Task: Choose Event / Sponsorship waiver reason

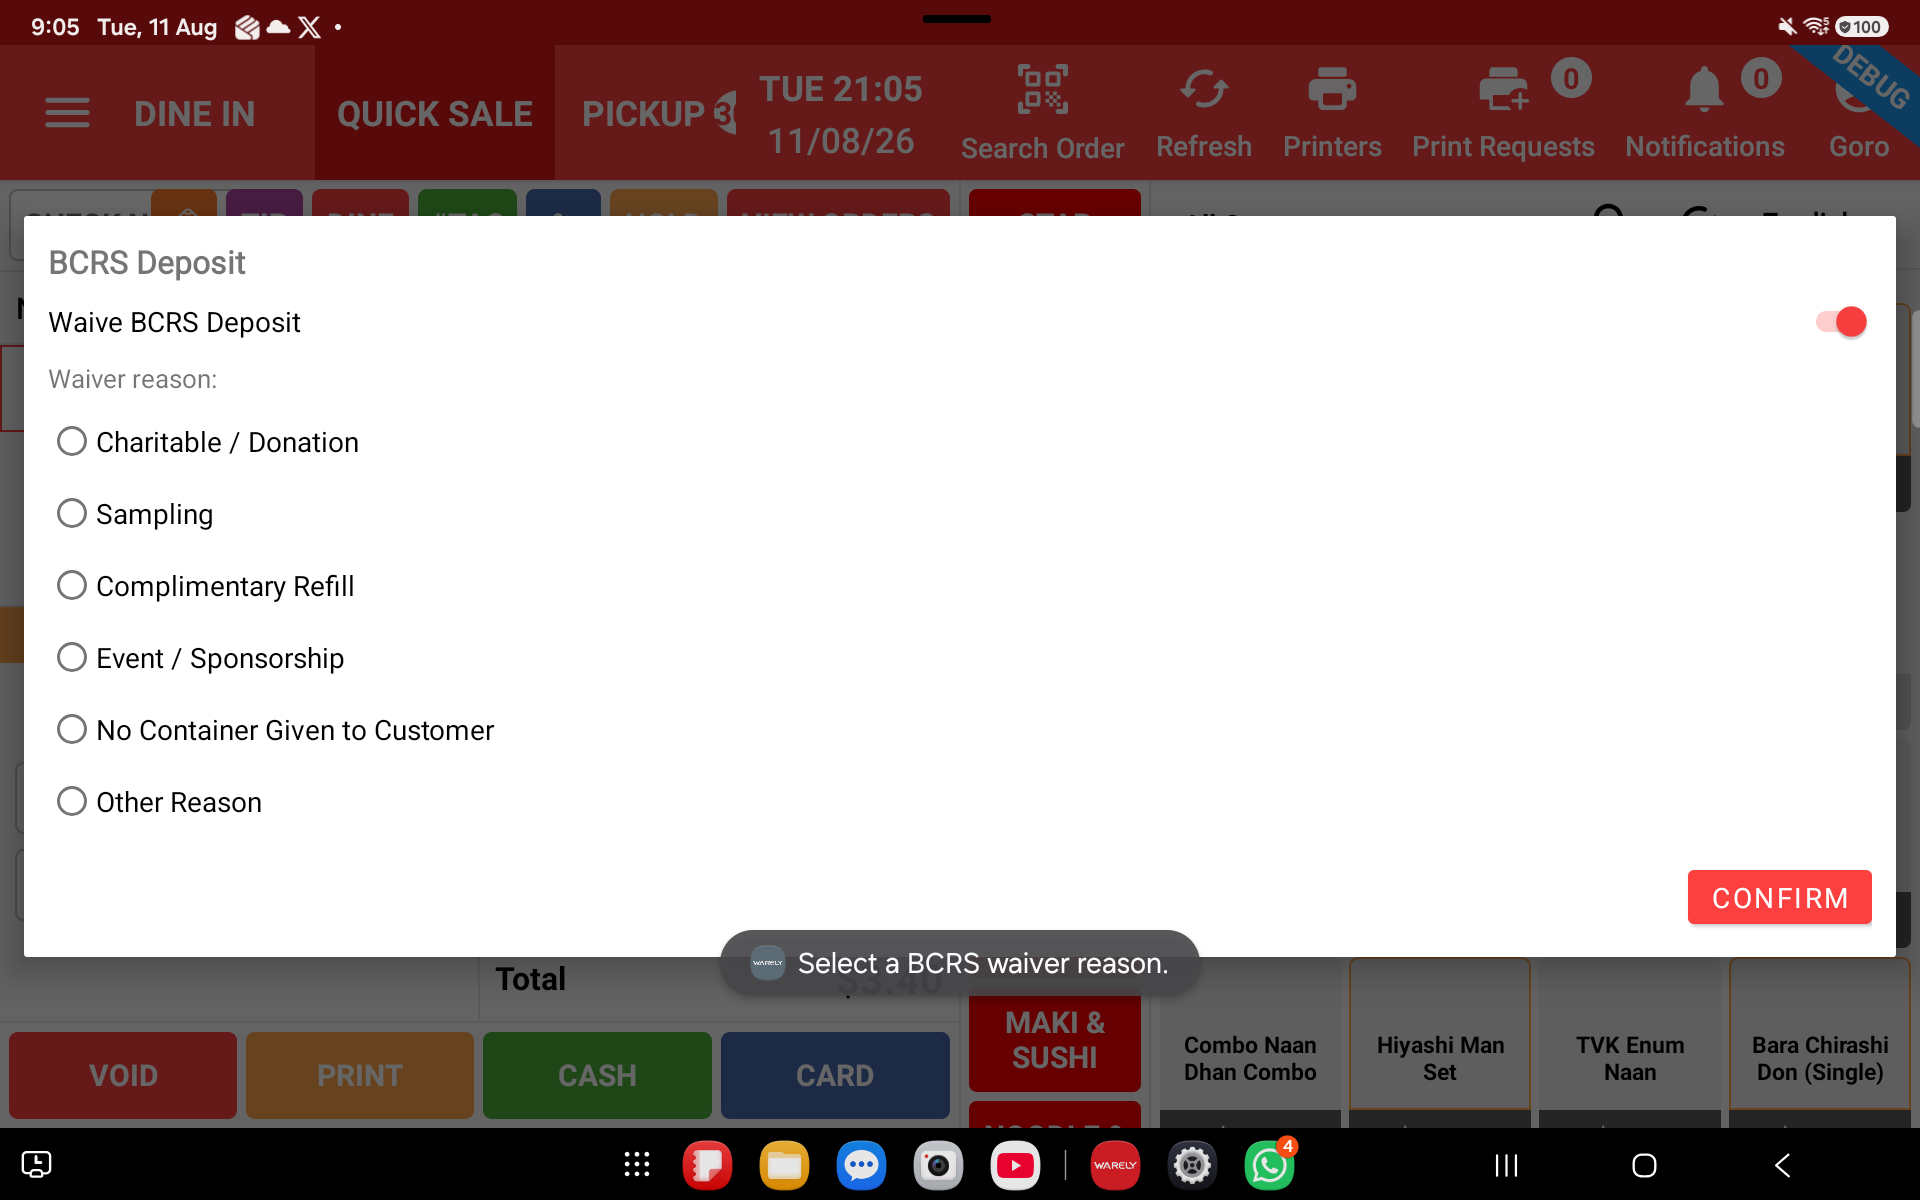Action: [x=201, y=658]
